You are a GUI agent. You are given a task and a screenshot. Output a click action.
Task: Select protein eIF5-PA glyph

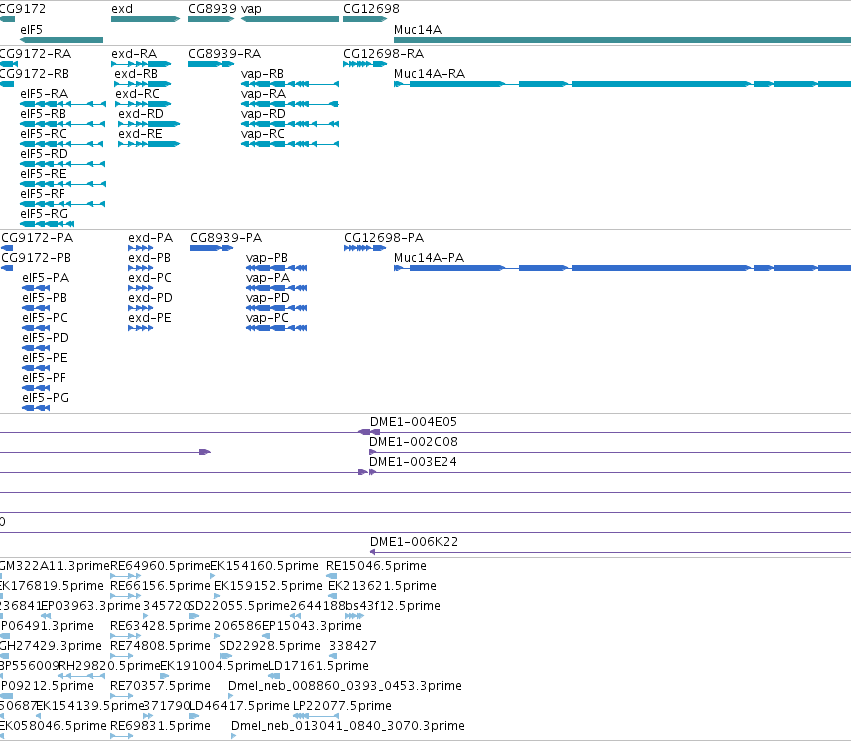point(36,288)
